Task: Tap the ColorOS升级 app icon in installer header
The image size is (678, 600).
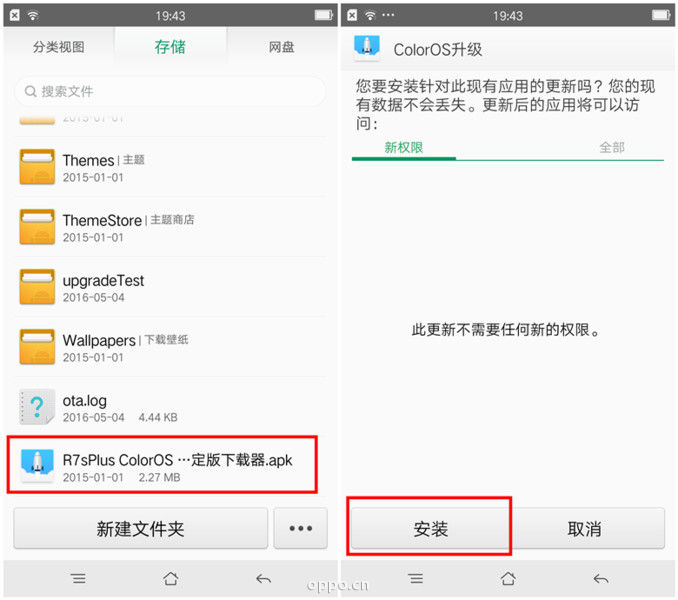Action: 367,48
